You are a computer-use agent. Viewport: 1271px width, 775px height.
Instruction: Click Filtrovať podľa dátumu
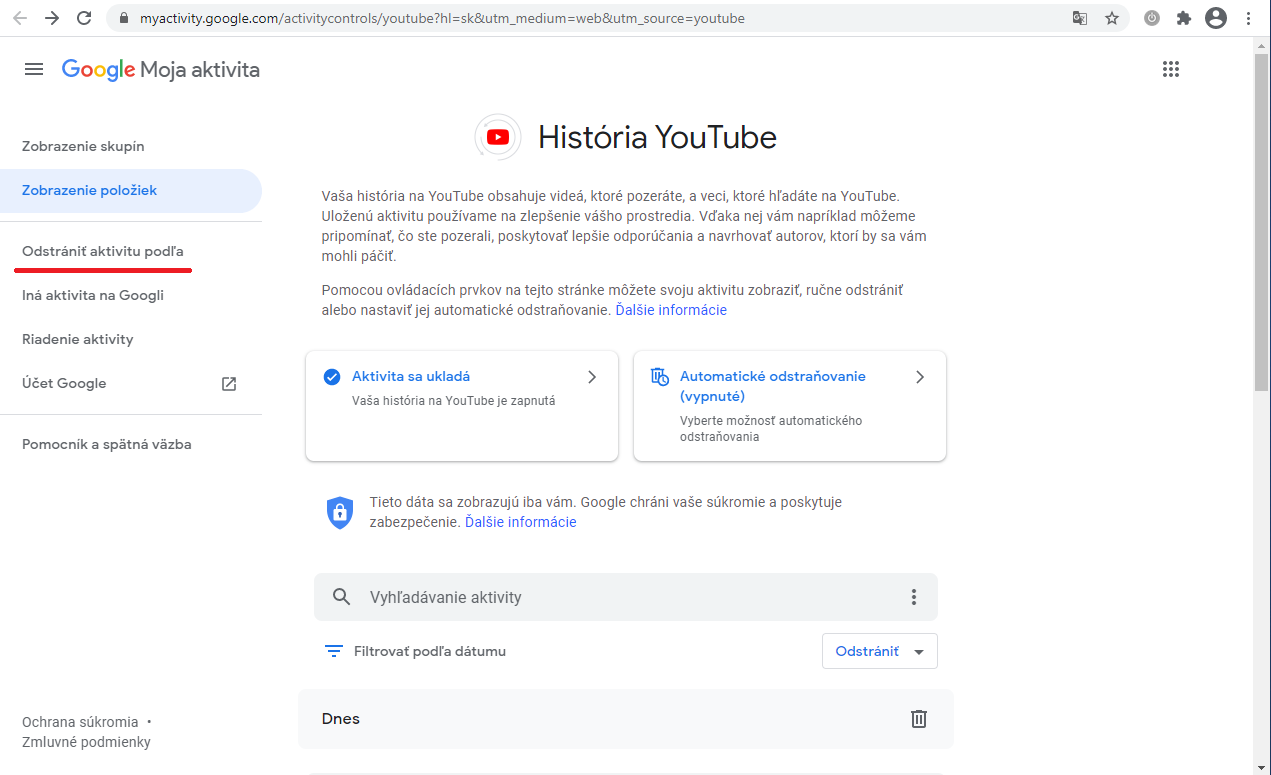point(430,651)
